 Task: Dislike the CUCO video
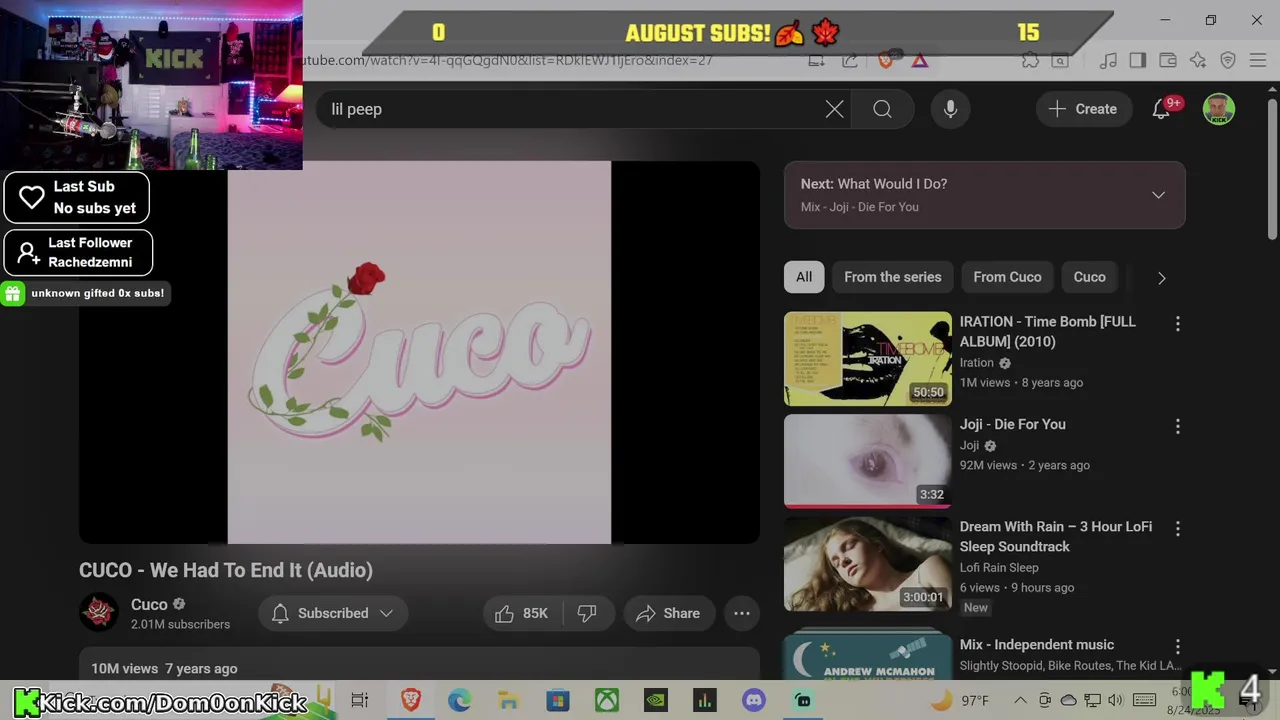(587, 613)
